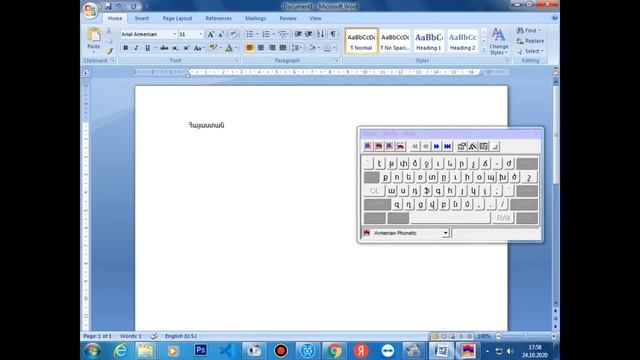Apply the font color swatch
Image resolution: width=640 pixels, height=360 pixels.
coord(229,48)
